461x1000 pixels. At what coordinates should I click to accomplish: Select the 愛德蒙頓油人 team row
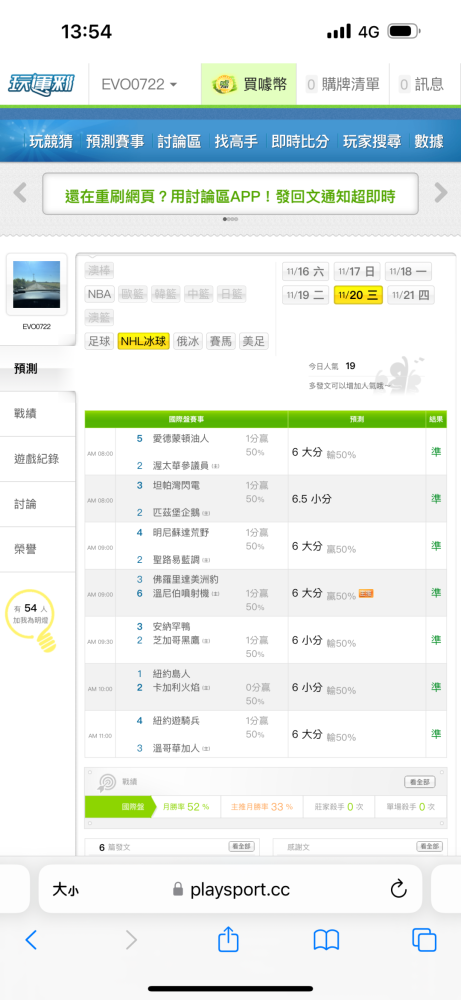coord(181,439)
